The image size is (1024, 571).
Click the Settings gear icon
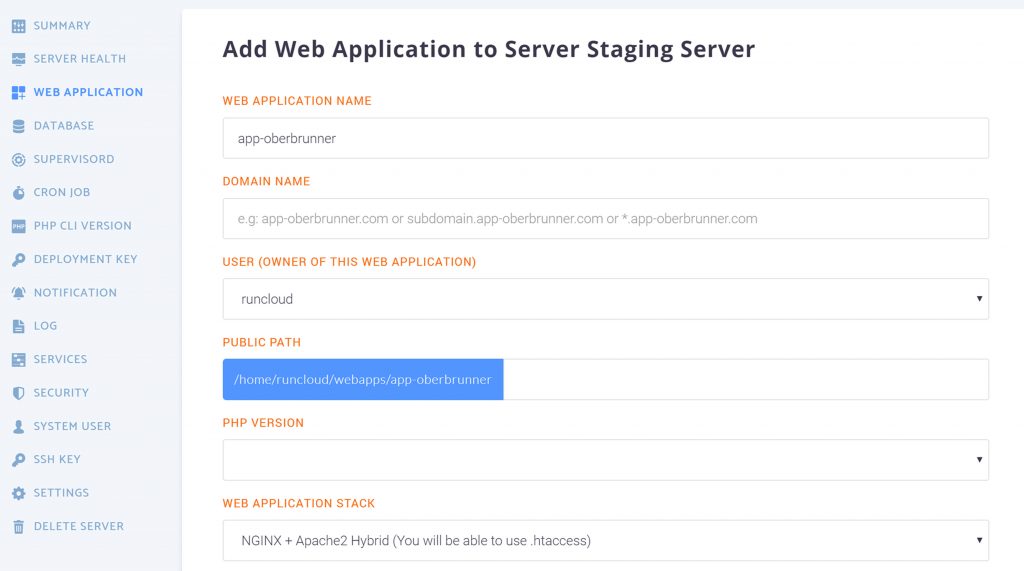tap(18, 493)
